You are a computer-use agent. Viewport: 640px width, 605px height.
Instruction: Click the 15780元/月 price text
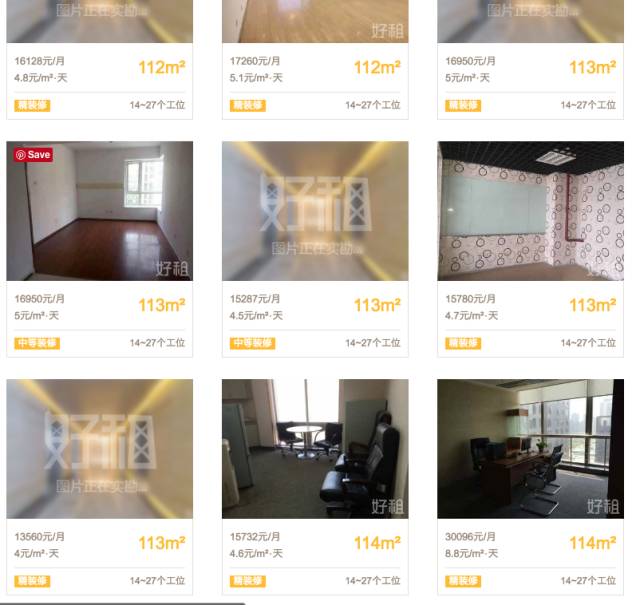click(x=471, y=299)
